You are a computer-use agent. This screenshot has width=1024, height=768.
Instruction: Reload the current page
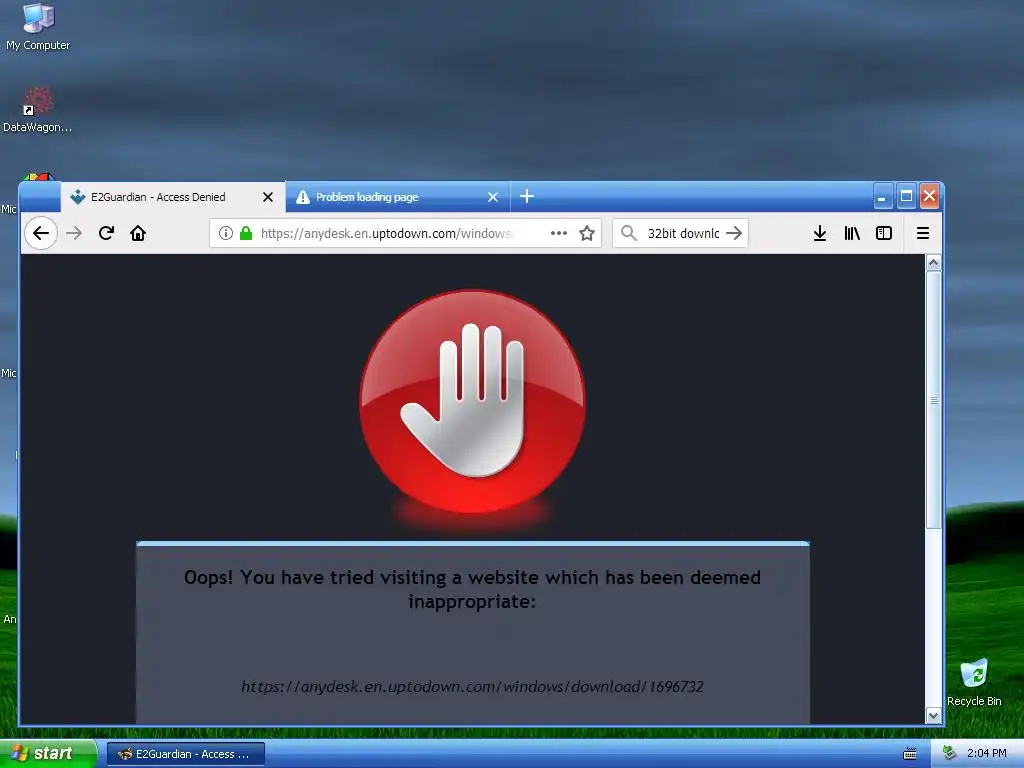tap(106, 233)
